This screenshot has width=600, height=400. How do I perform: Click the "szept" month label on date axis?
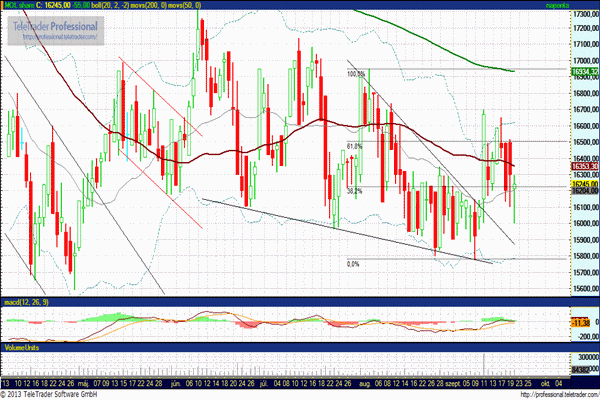[x=453, y=384]
